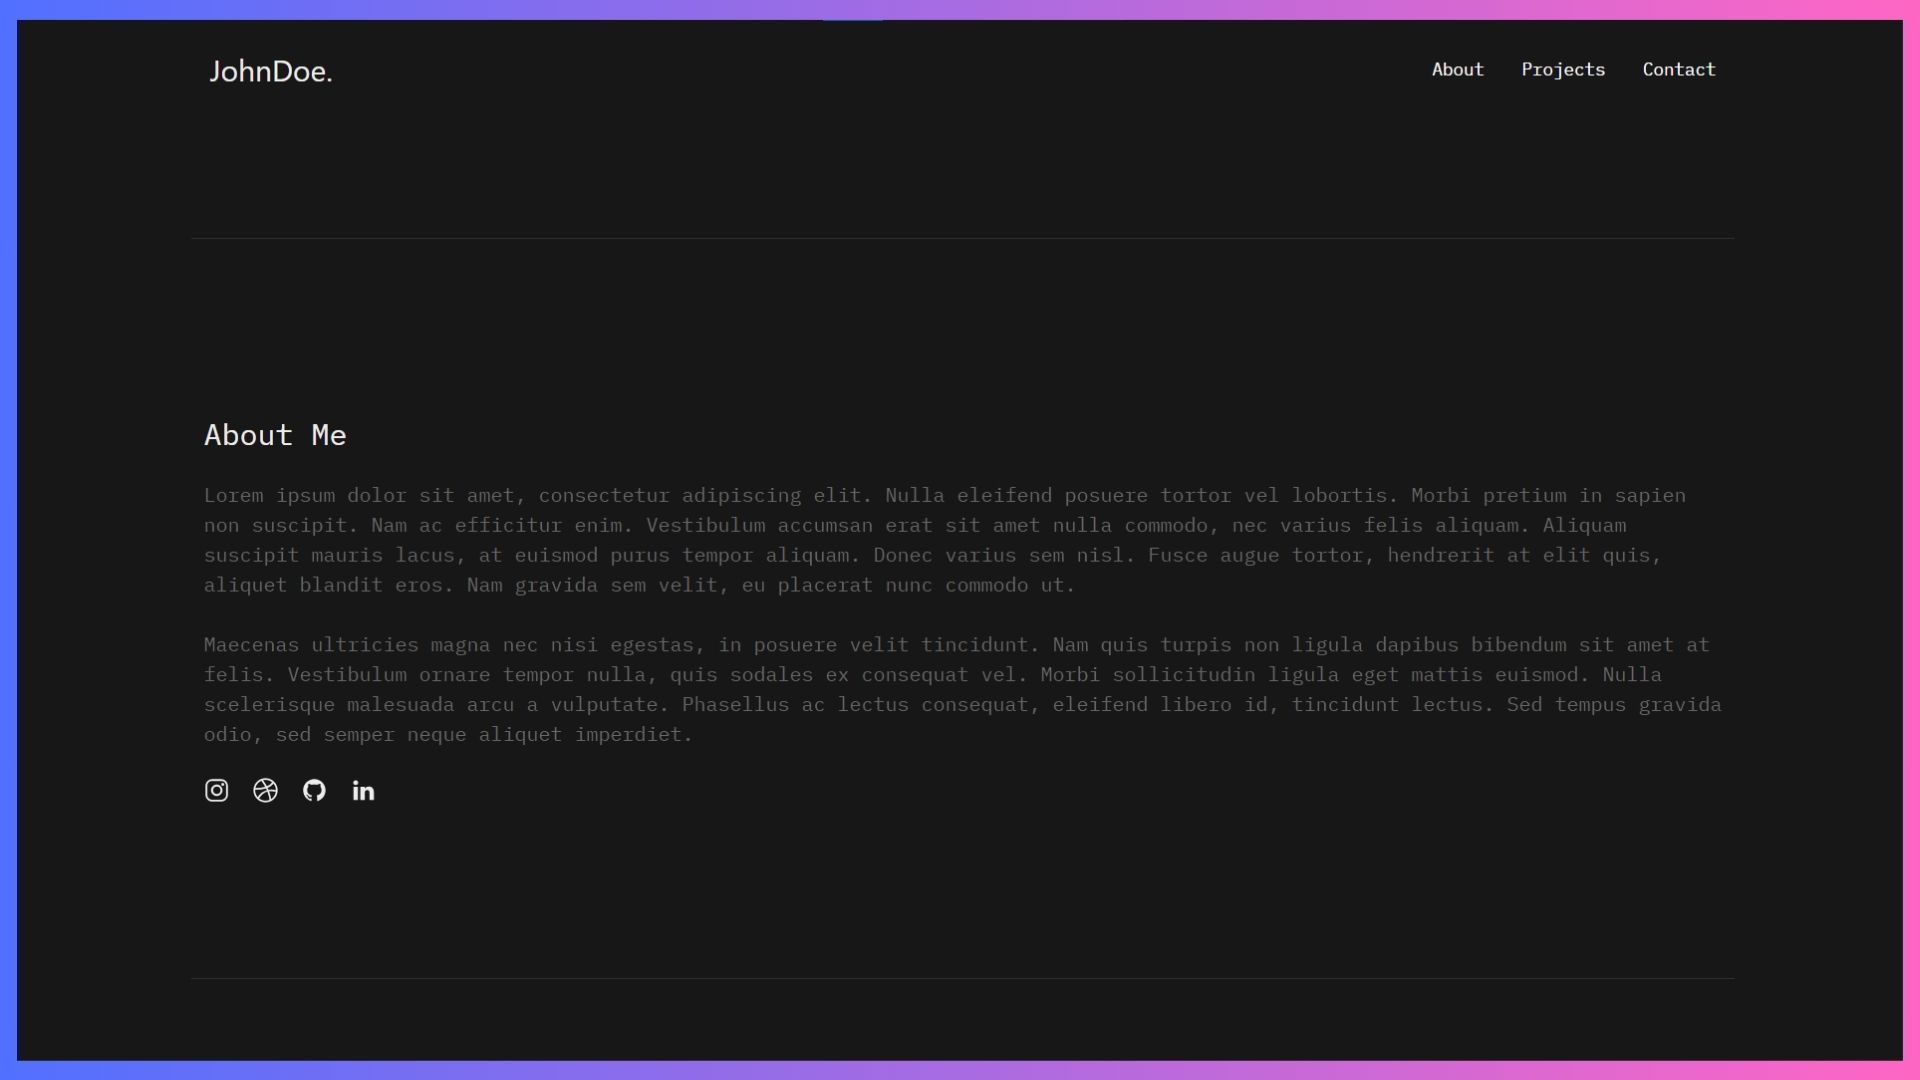Click the navigation bar region
Screen dimensions: 1920x1080
click(960, 70)
